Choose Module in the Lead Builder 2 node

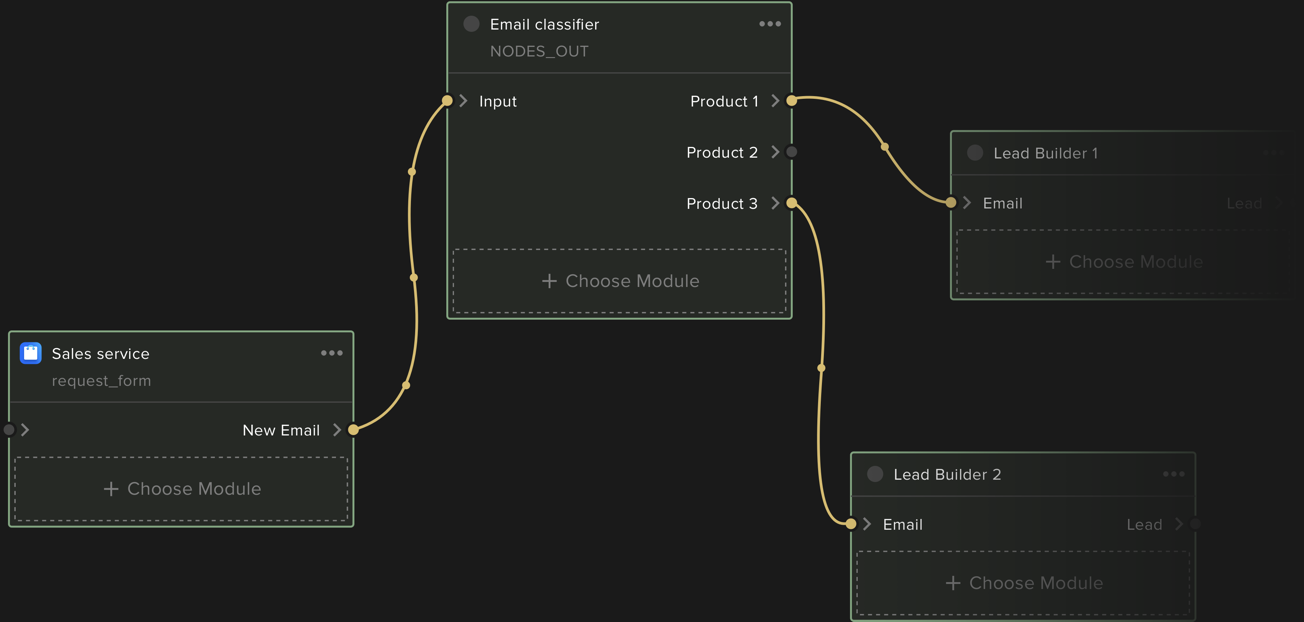coord(1023,583)
